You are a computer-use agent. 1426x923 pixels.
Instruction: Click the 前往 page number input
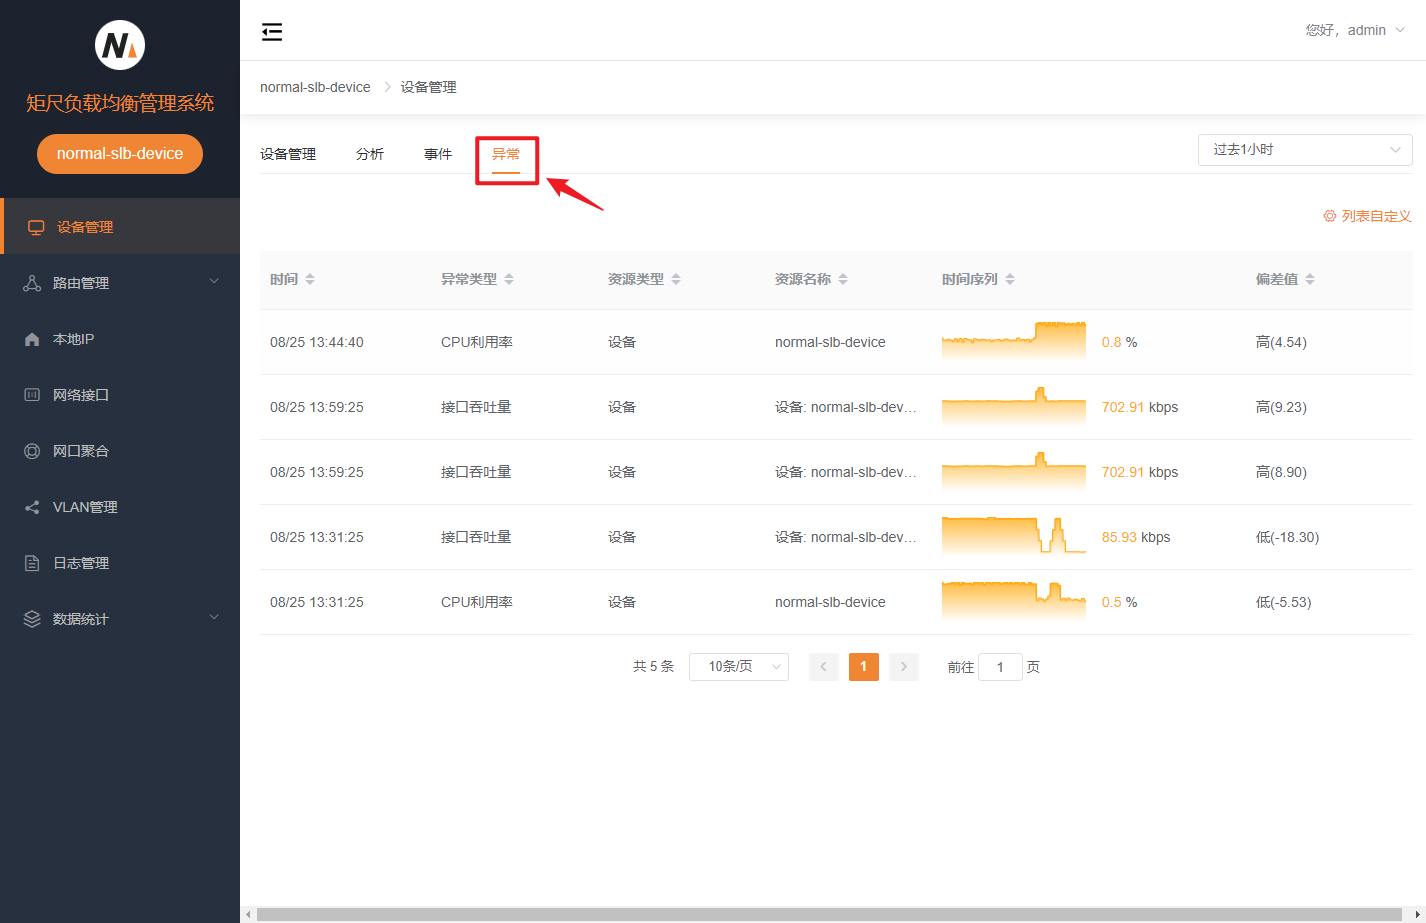tap(999, 667)
